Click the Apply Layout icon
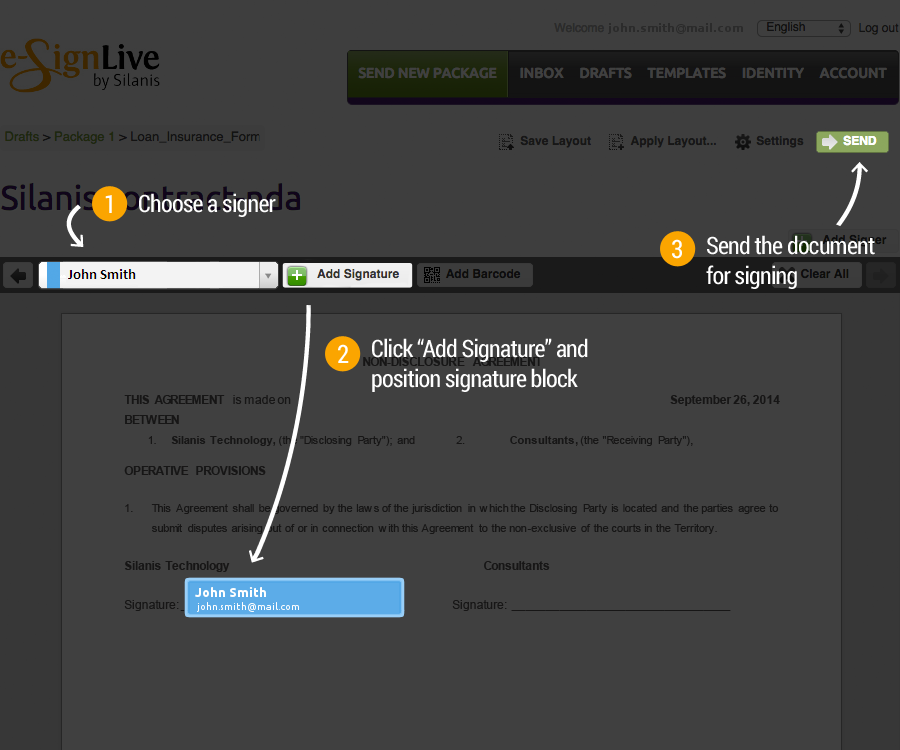 [x=617, y=142]
